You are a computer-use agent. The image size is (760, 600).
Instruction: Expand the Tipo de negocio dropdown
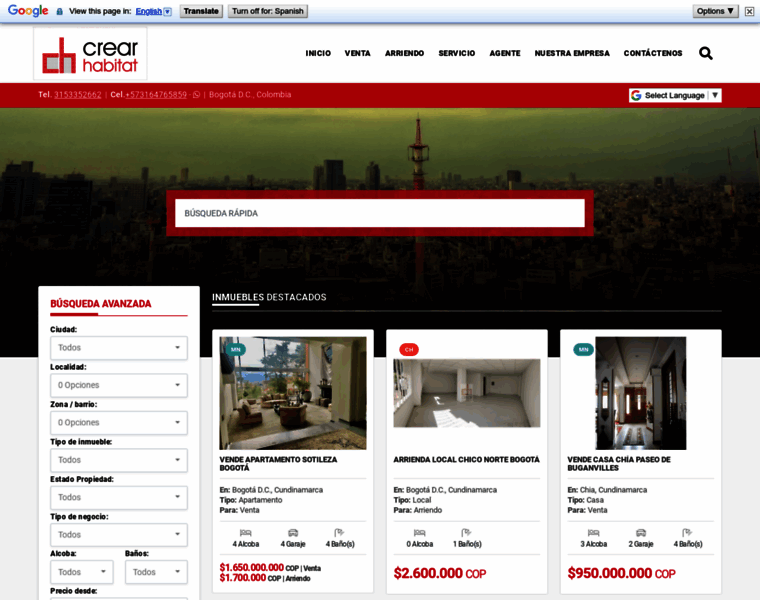tap(119, 535)
